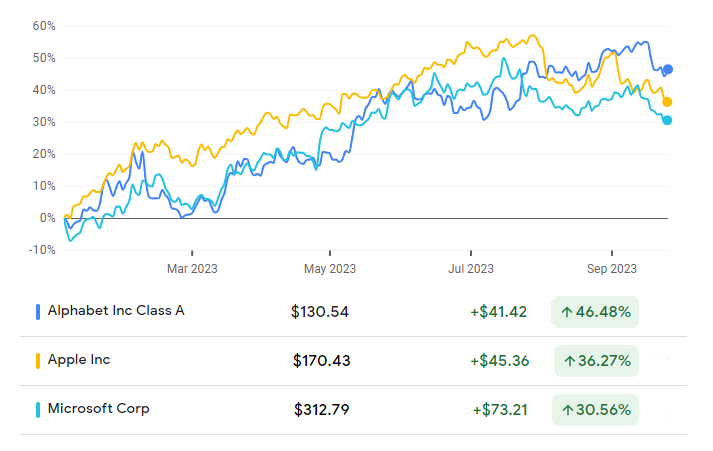Click Microsoft's +$73.21 price change
This screenshot has width=713, height=451.
pos(500,410)
